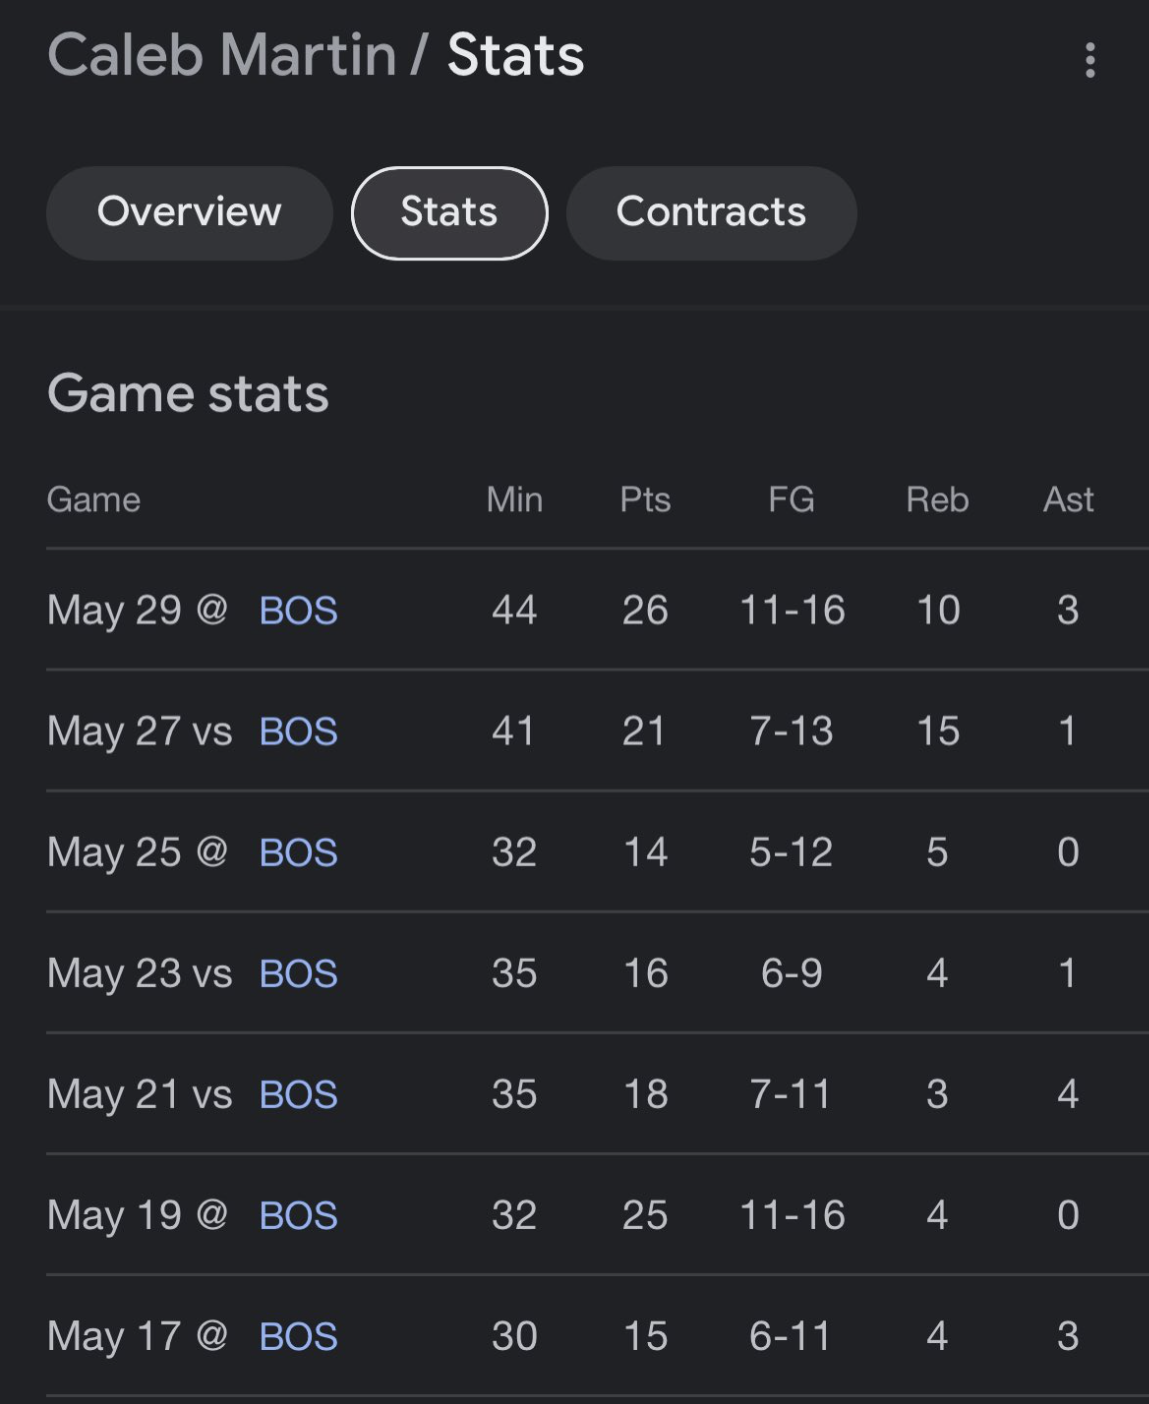Click the Game stats section heading
Image resolution: width=1149 pixels, height=1404 pixels.
(x=188, y=393)
